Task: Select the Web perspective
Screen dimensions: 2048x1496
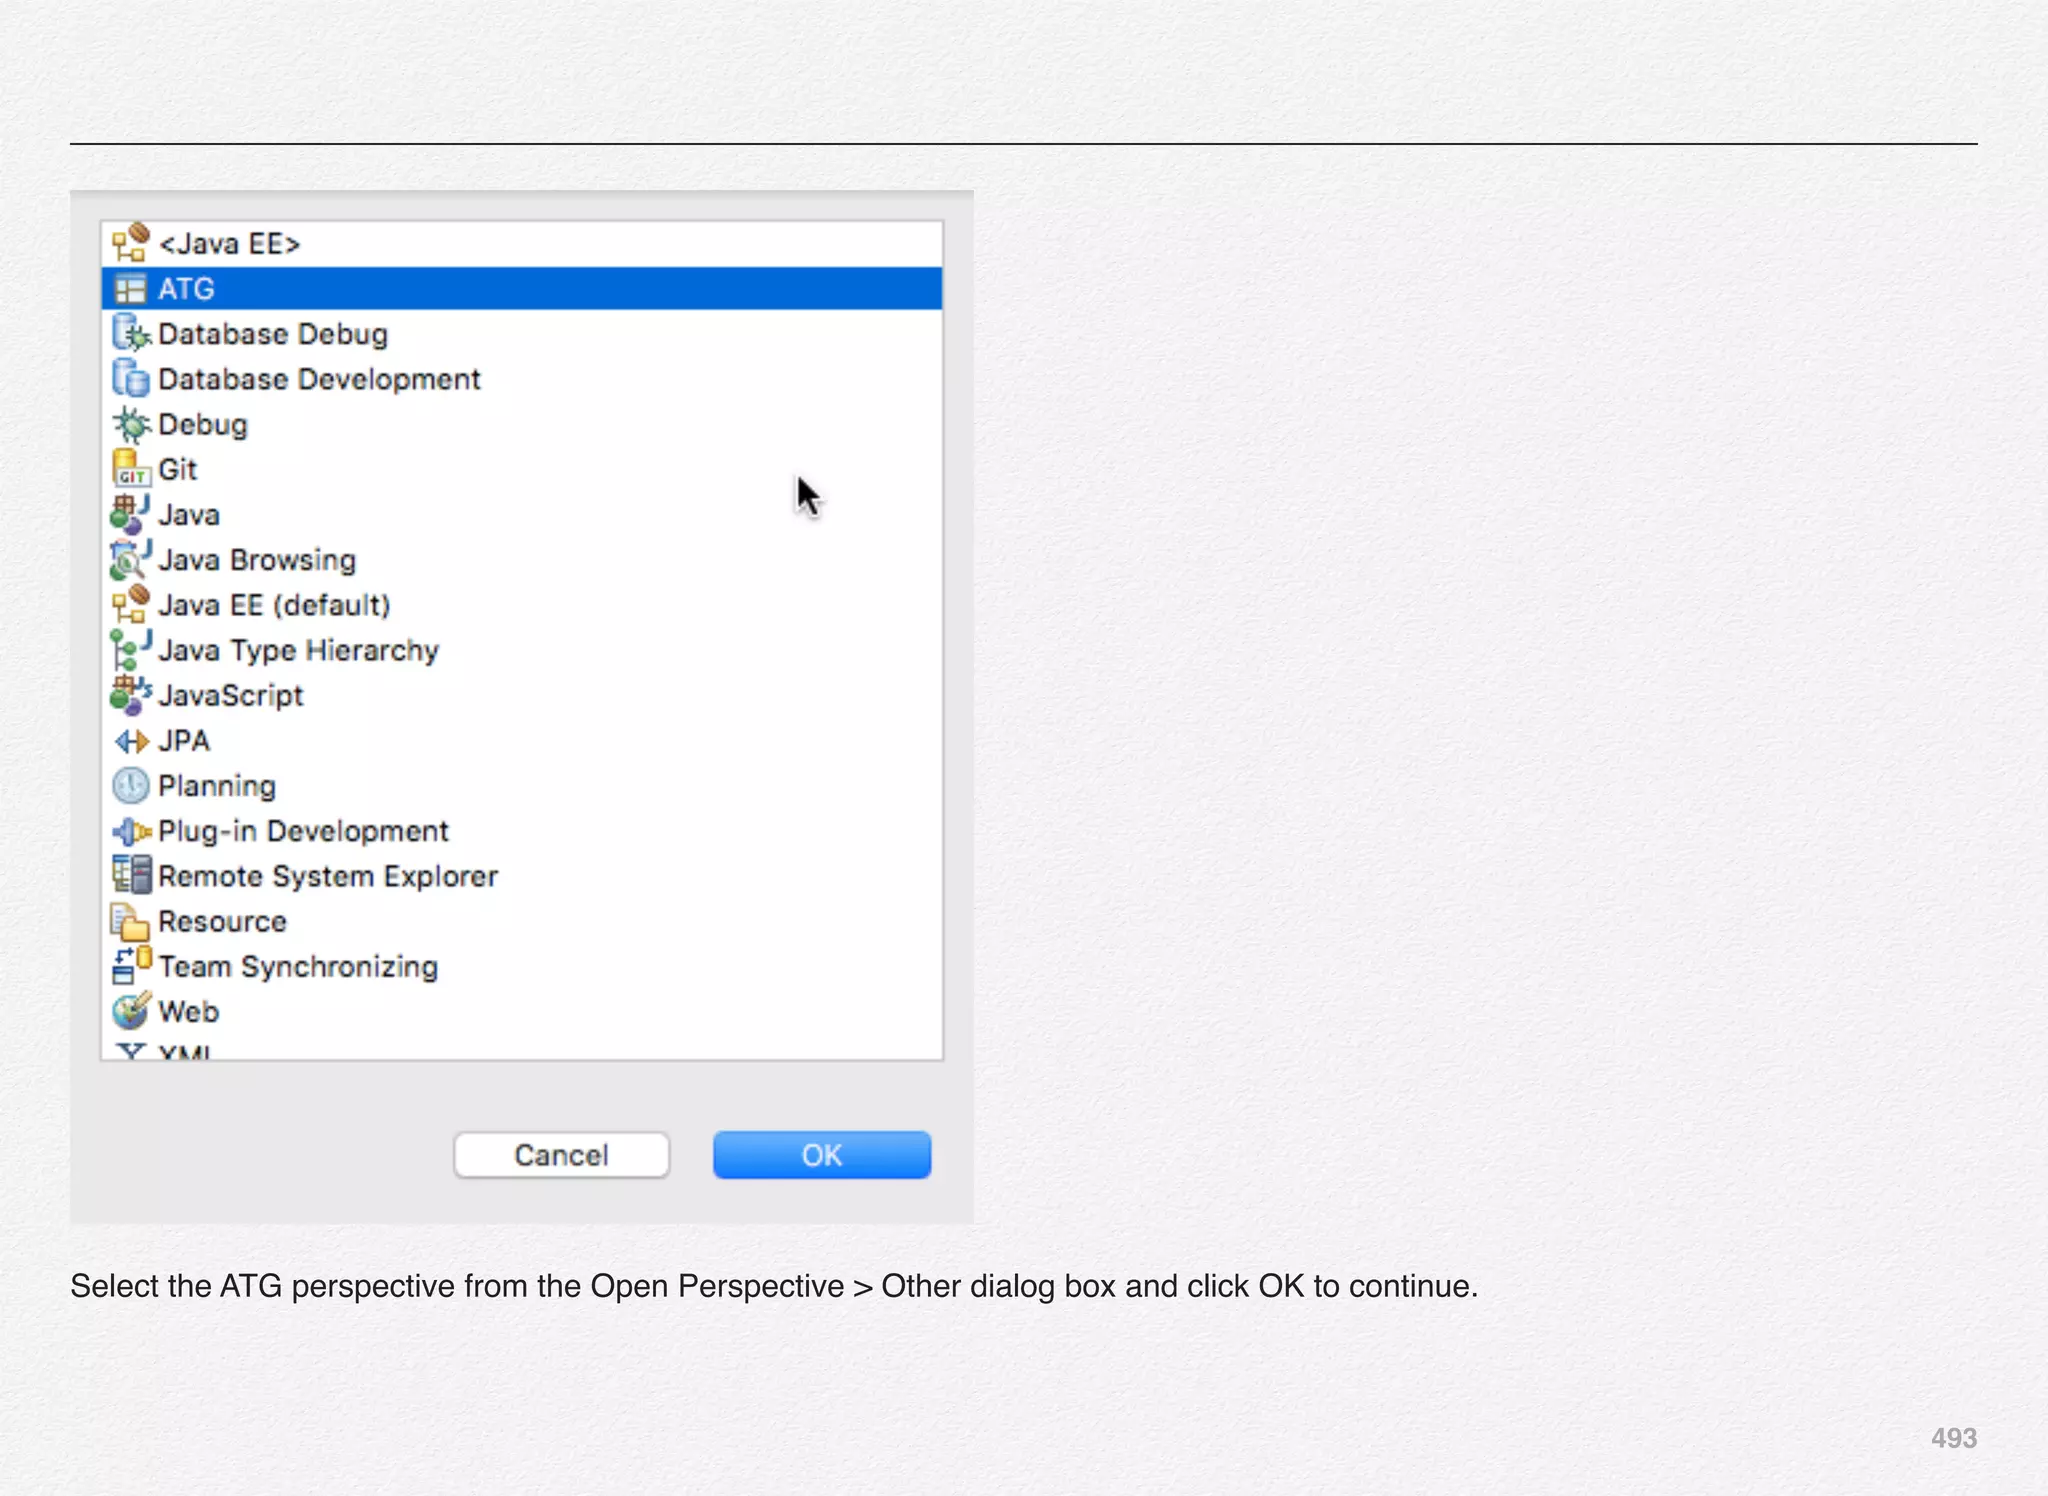Action: 522,1011
